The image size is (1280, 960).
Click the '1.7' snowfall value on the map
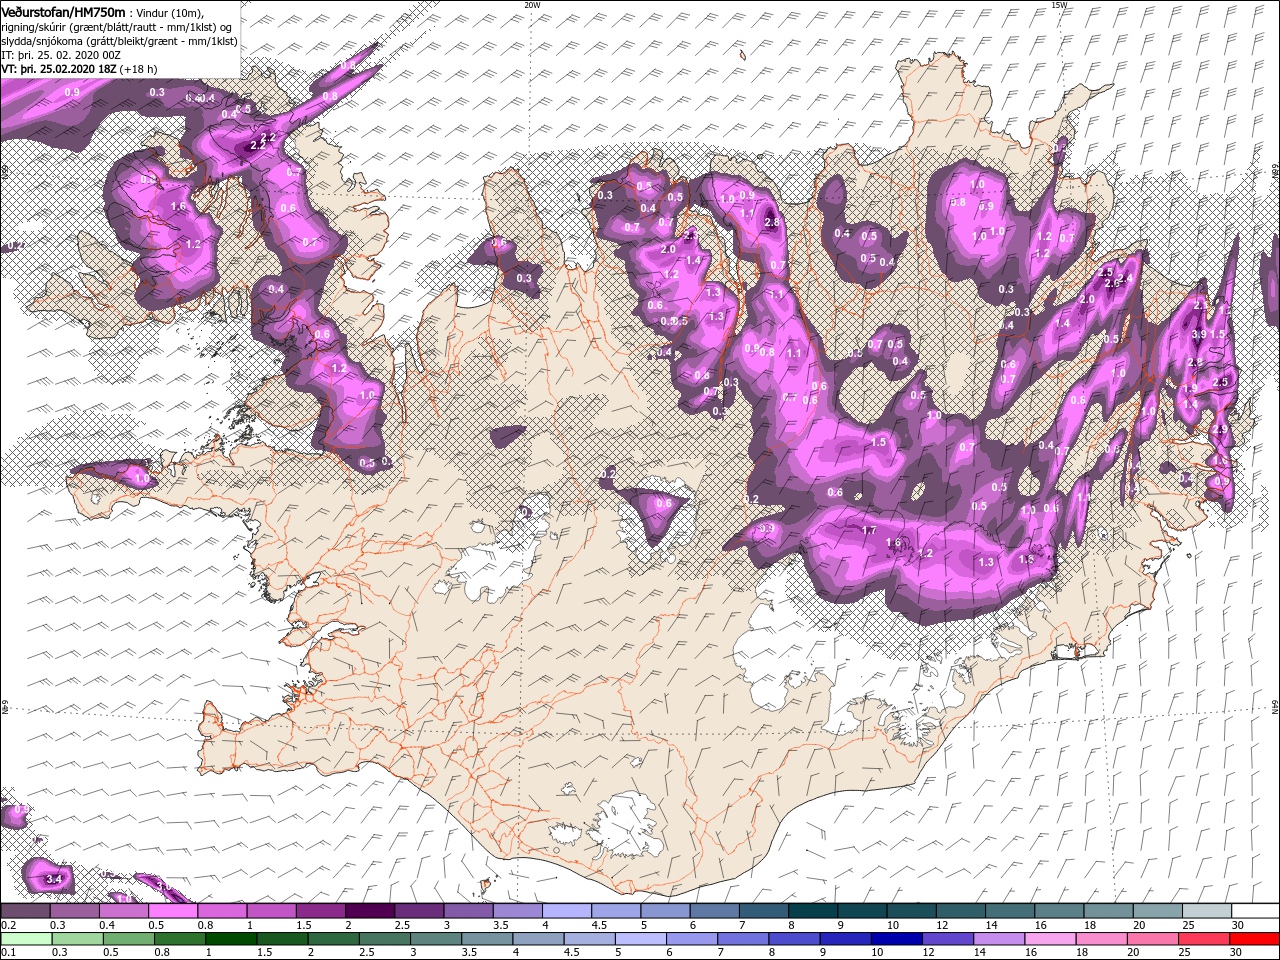(x=869, y=531)
